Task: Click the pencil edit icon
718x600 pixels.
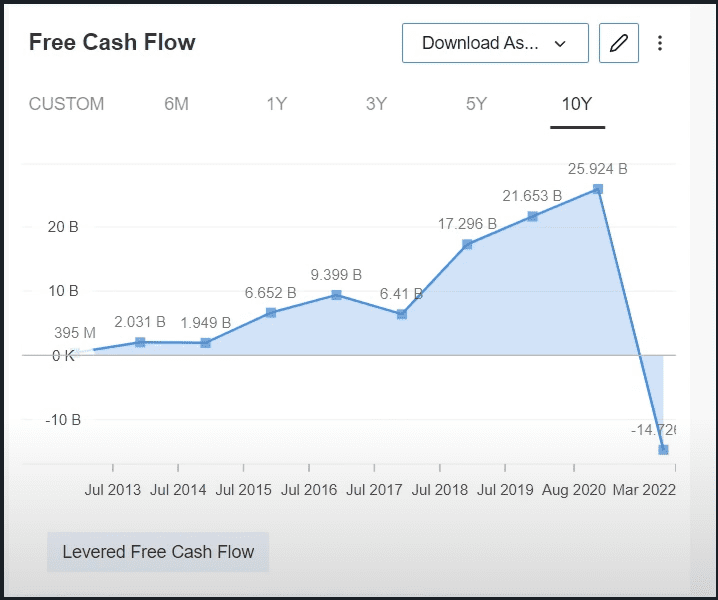Action: [x=619, y=43]
